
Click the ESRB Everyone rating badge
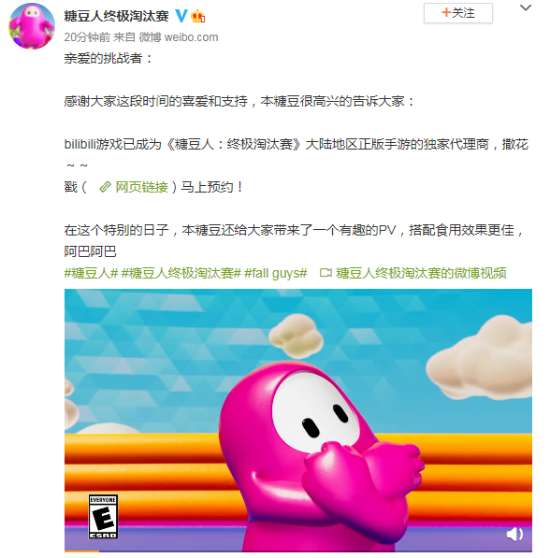pos(103,516)
